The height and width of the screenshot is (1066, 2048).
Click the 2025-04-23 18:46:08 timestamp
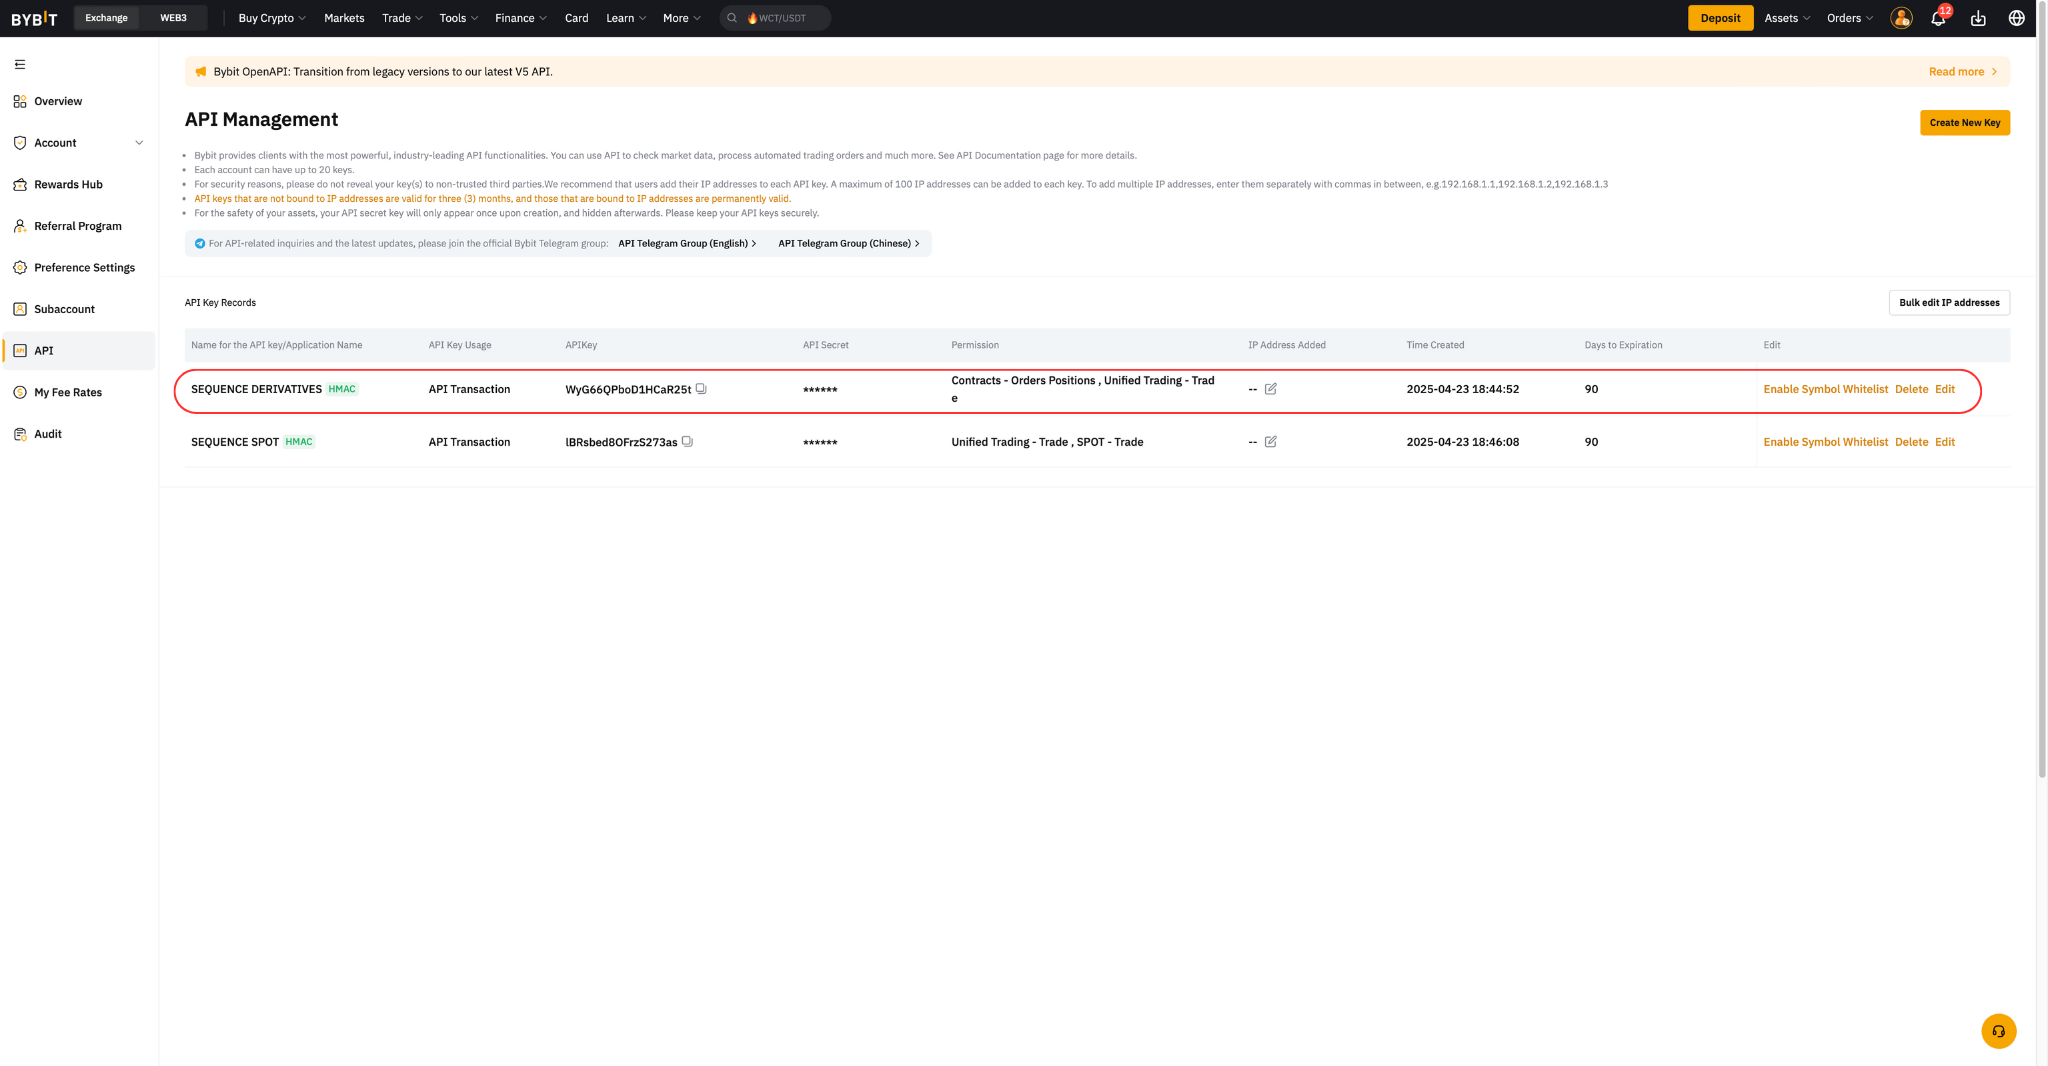(x=1462, y=442)
